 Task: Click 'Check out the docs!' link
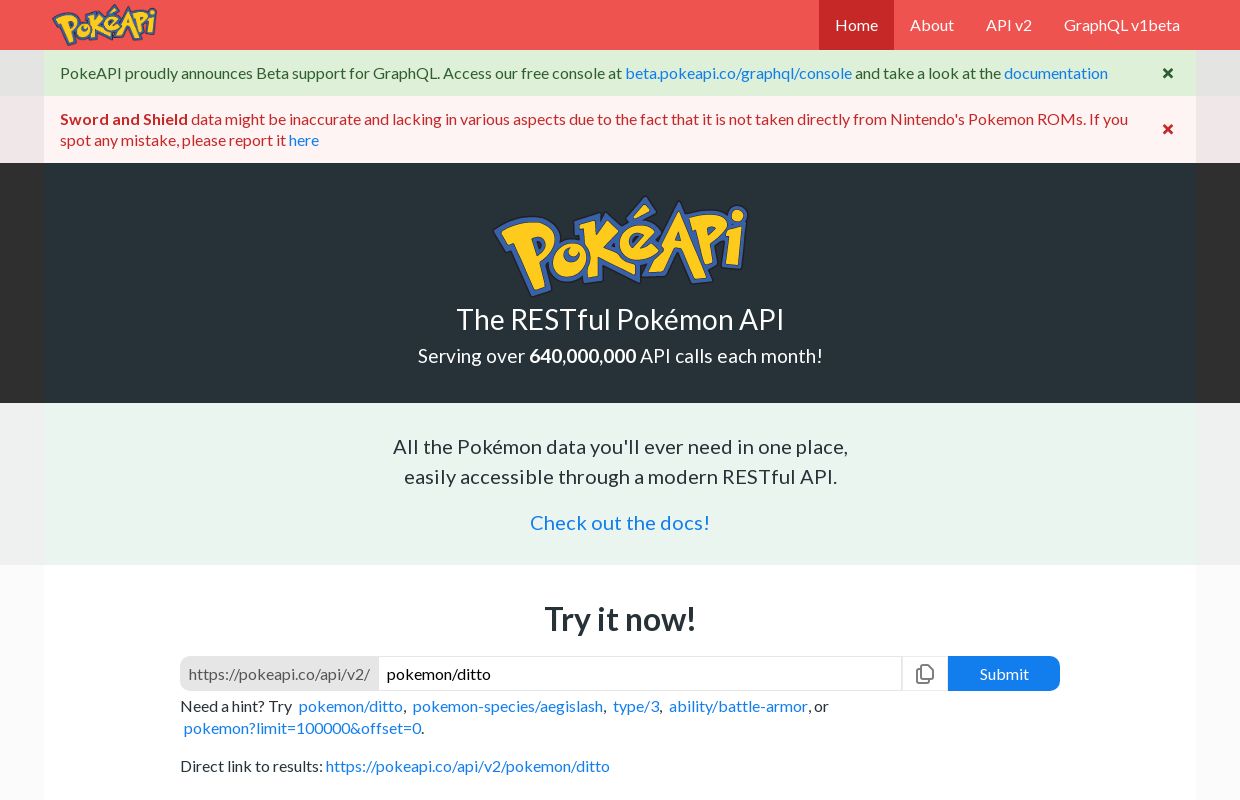coord(620,523)
